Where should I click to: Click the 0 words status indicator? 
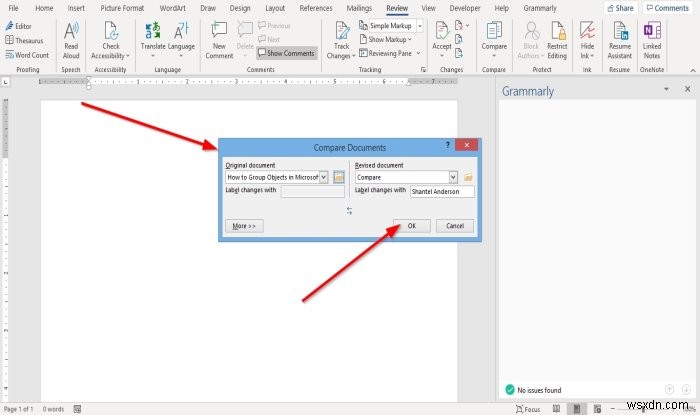click(x=53, y=409)
